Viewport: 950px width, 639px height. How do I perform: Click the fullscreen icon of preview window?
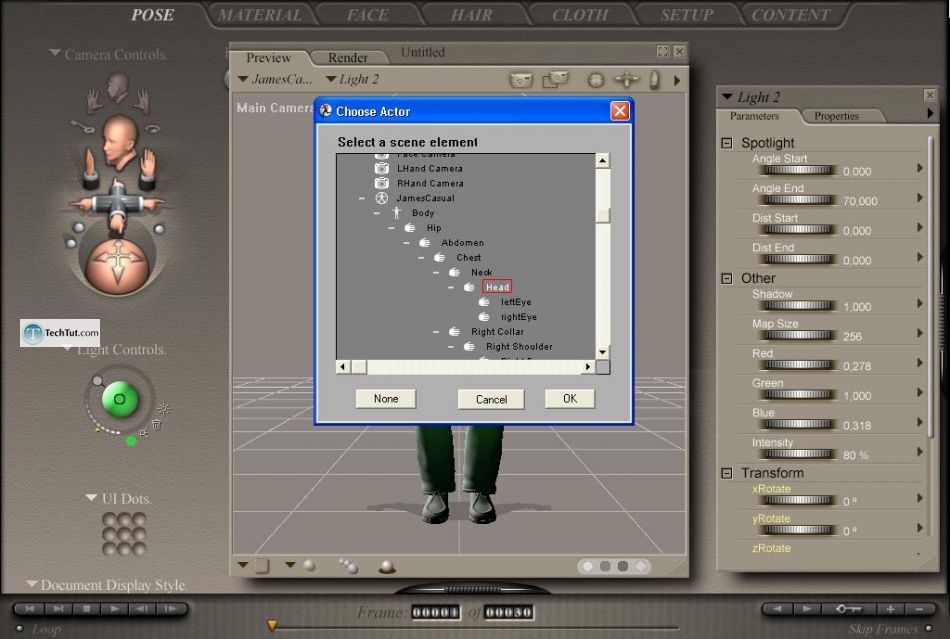coord(663,52)
